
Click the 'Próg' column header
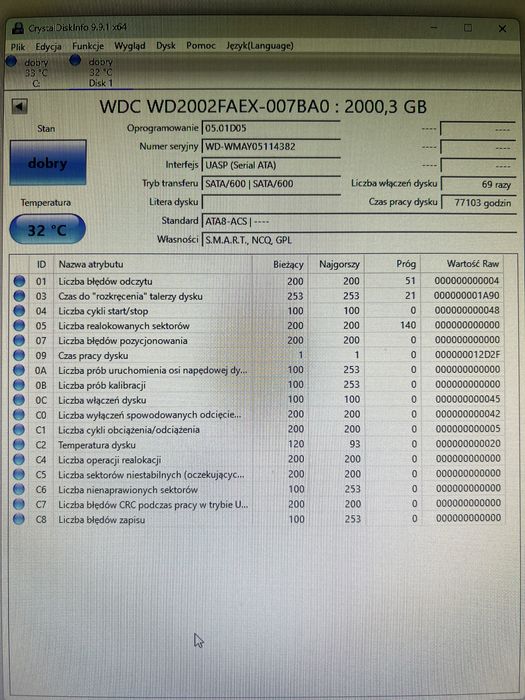click(x=393, y=264)
